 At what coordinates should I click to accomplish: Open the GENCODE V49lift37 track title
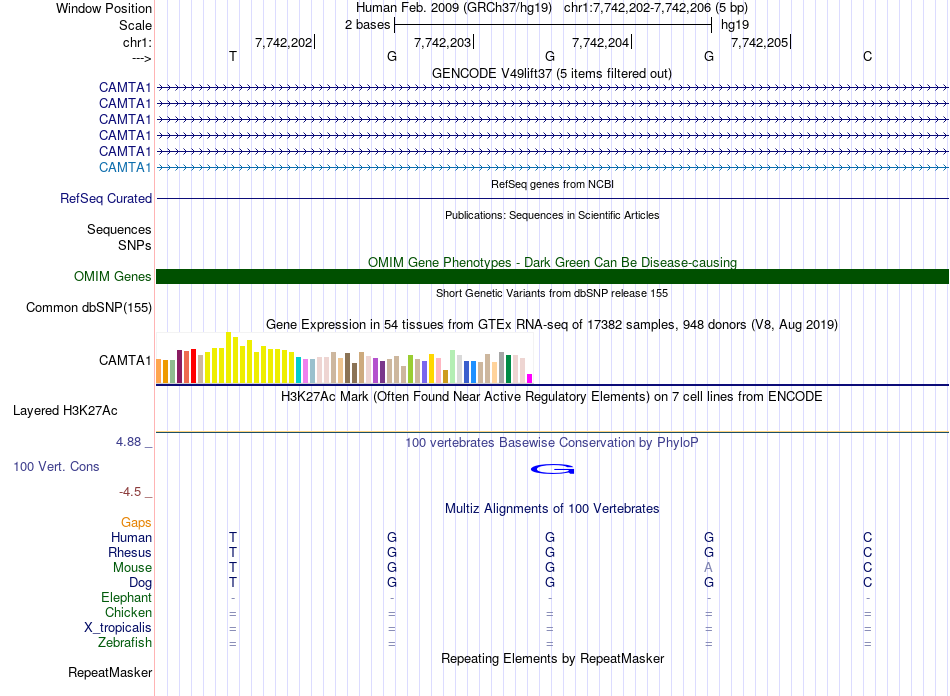pos(552,73)
